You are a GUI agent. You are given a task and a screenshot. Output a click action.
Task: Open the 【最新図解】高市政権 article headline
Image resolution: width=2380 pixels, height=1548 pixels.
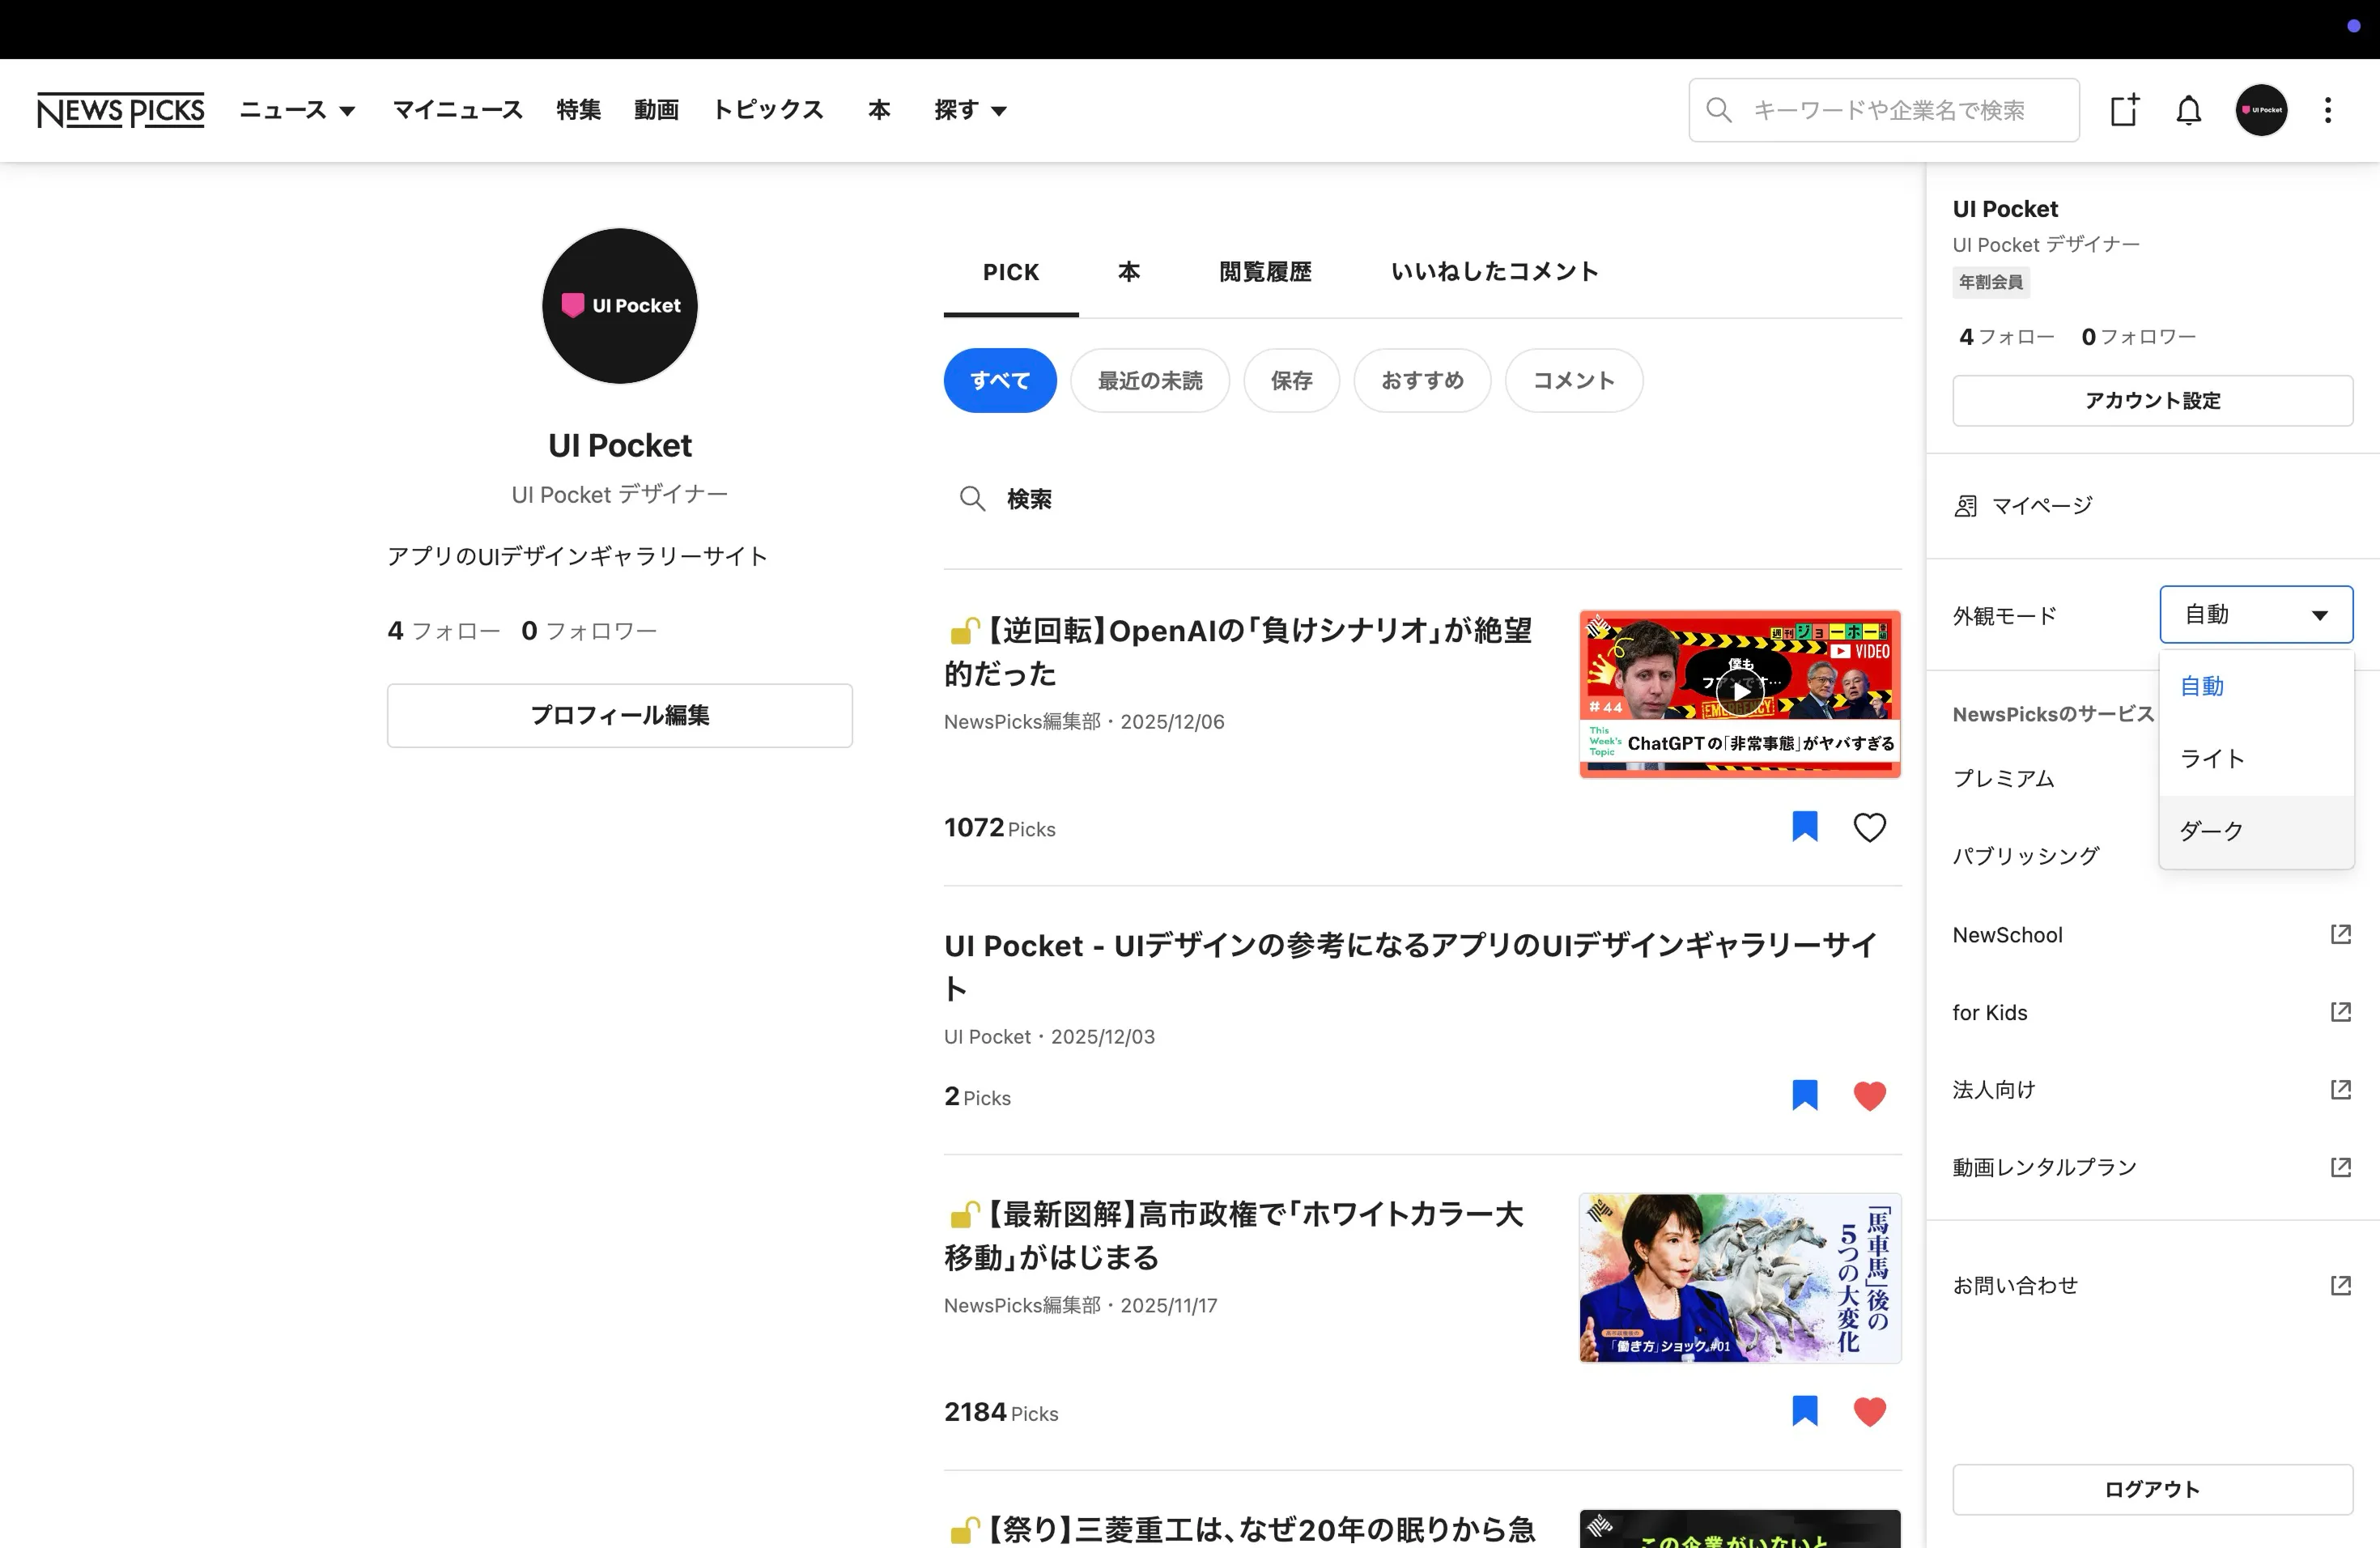(1234, 1235)
